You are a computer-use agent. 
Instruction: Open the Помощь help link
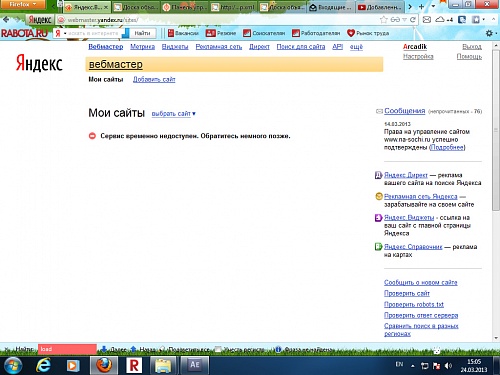pyautogui.click(x=469, y=56)
